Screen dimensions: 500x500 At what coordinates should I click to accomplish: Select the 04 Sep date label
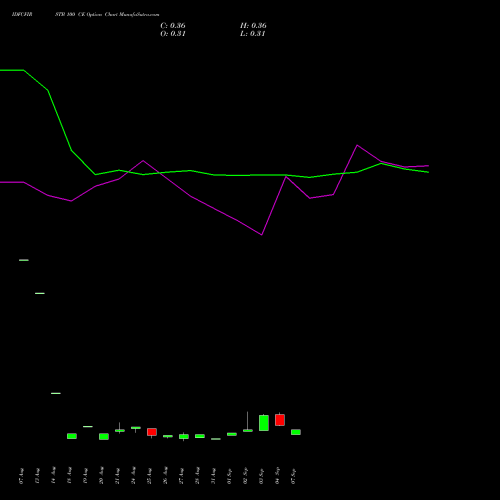click(277, 476)
